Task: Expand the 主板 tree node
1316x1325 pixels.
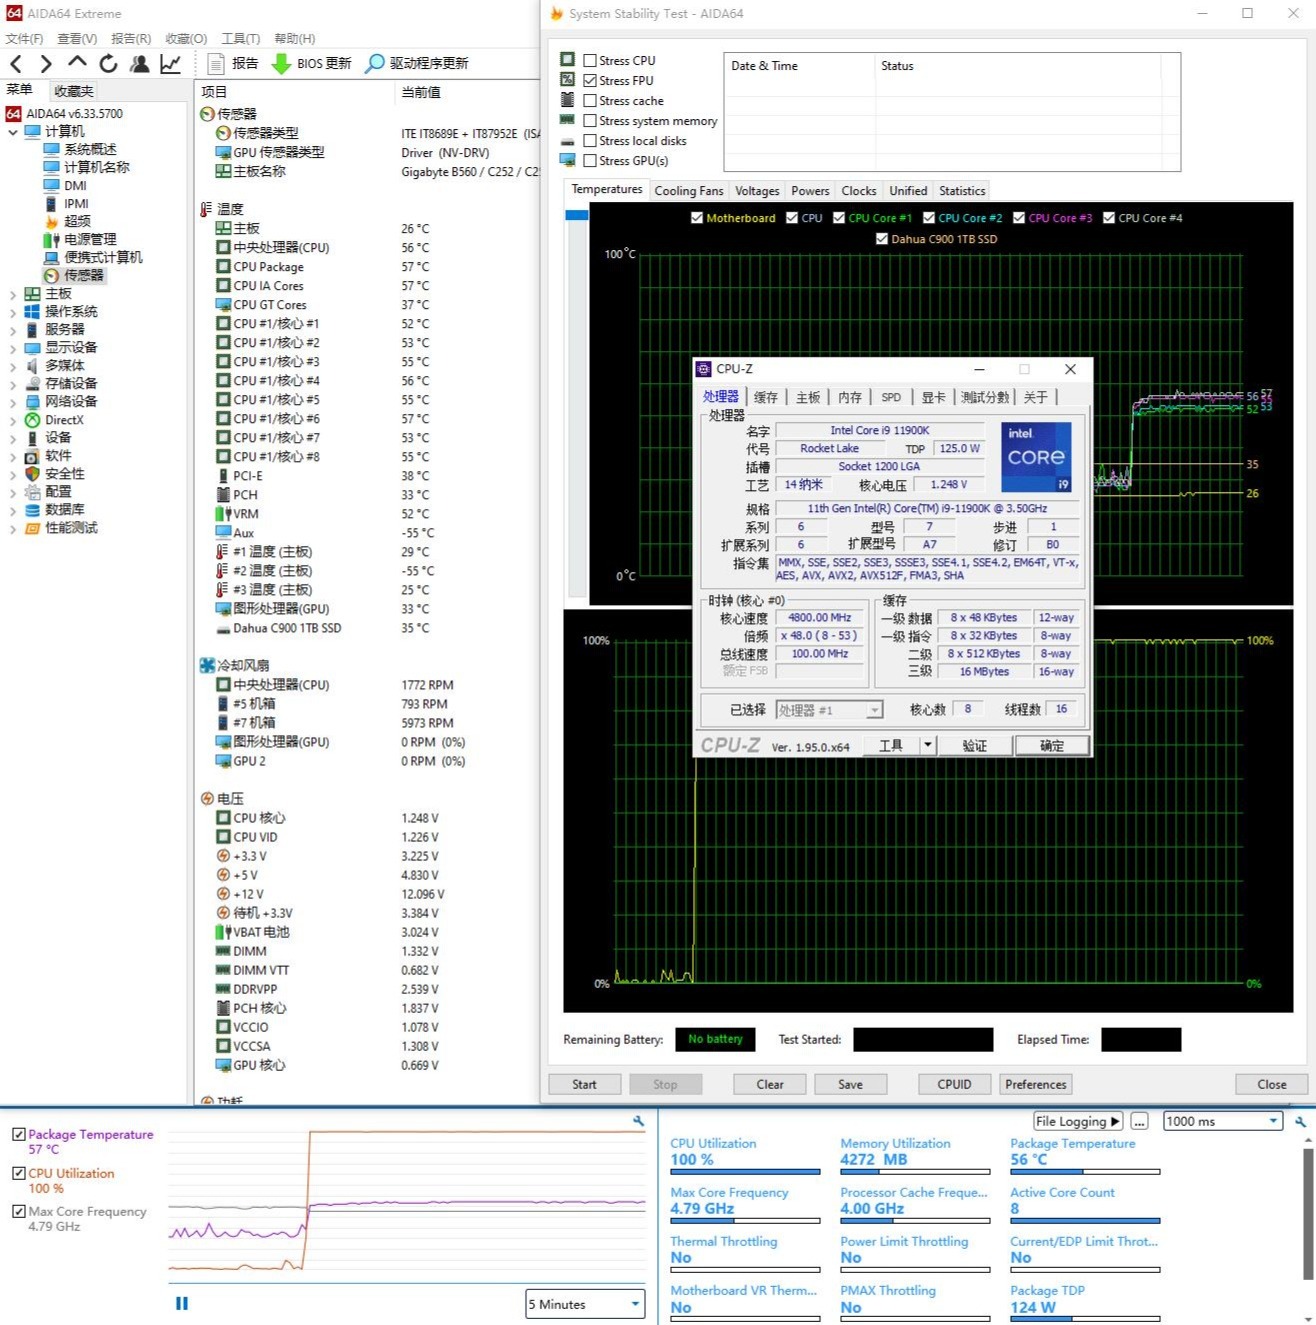Action: coord(13,294)
